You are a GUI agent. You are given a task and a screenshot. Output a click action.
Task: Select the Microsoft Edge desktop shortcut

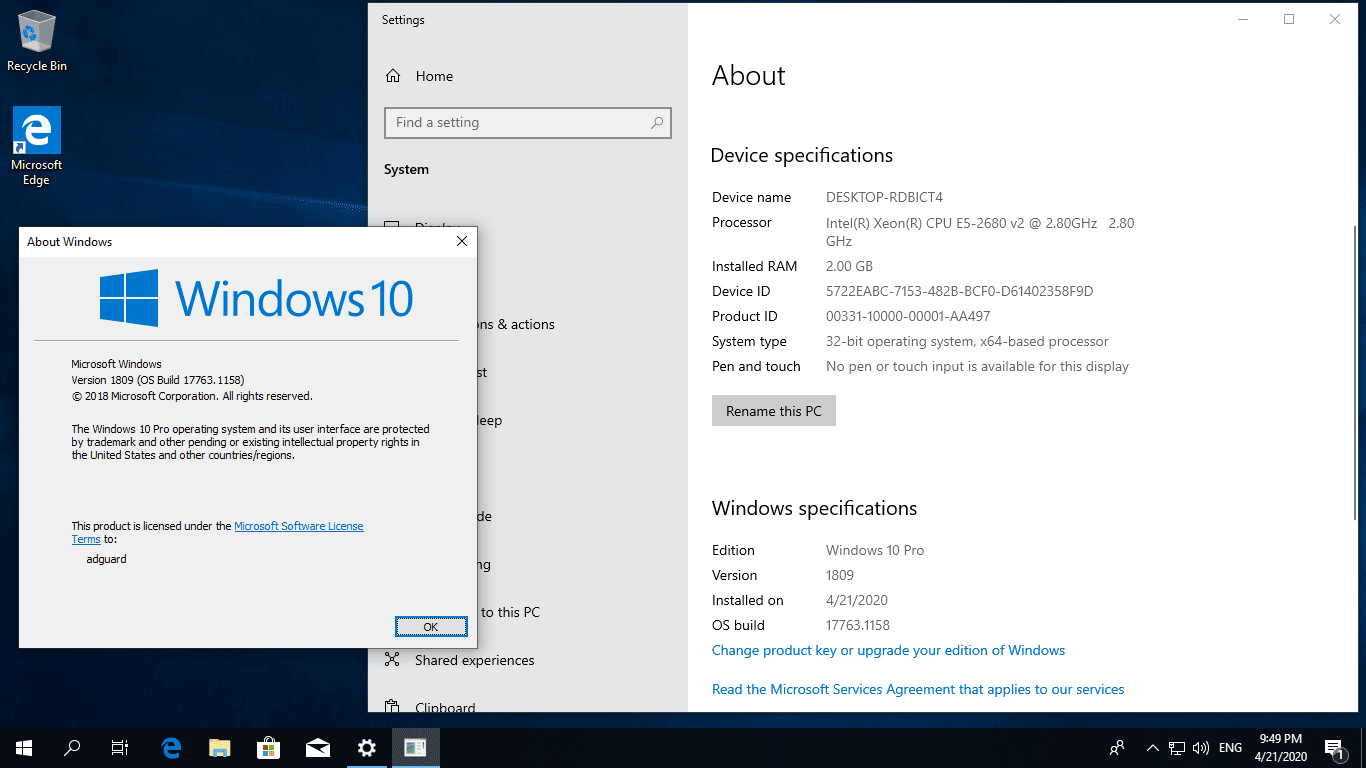pyautogui.click(x=37, y=147)
